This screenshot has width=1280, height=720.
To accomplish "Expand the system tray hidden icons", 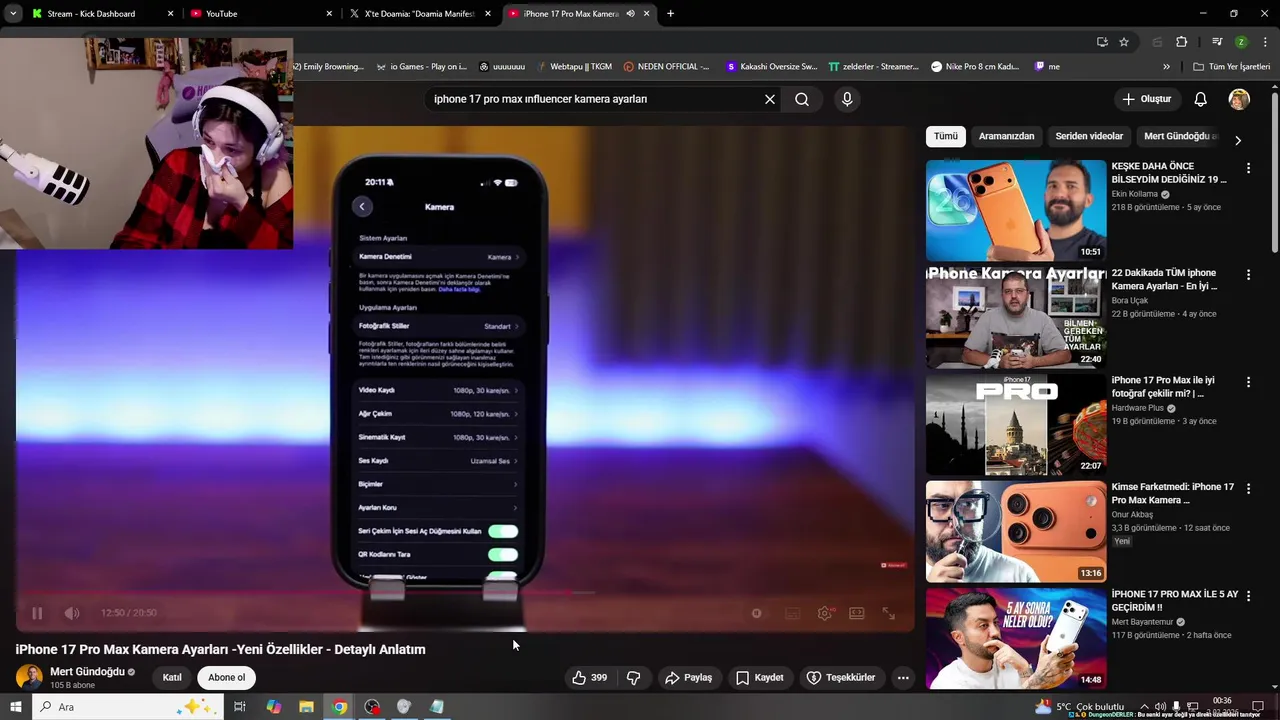I will pyautogui.click(x=1143, y=707).
